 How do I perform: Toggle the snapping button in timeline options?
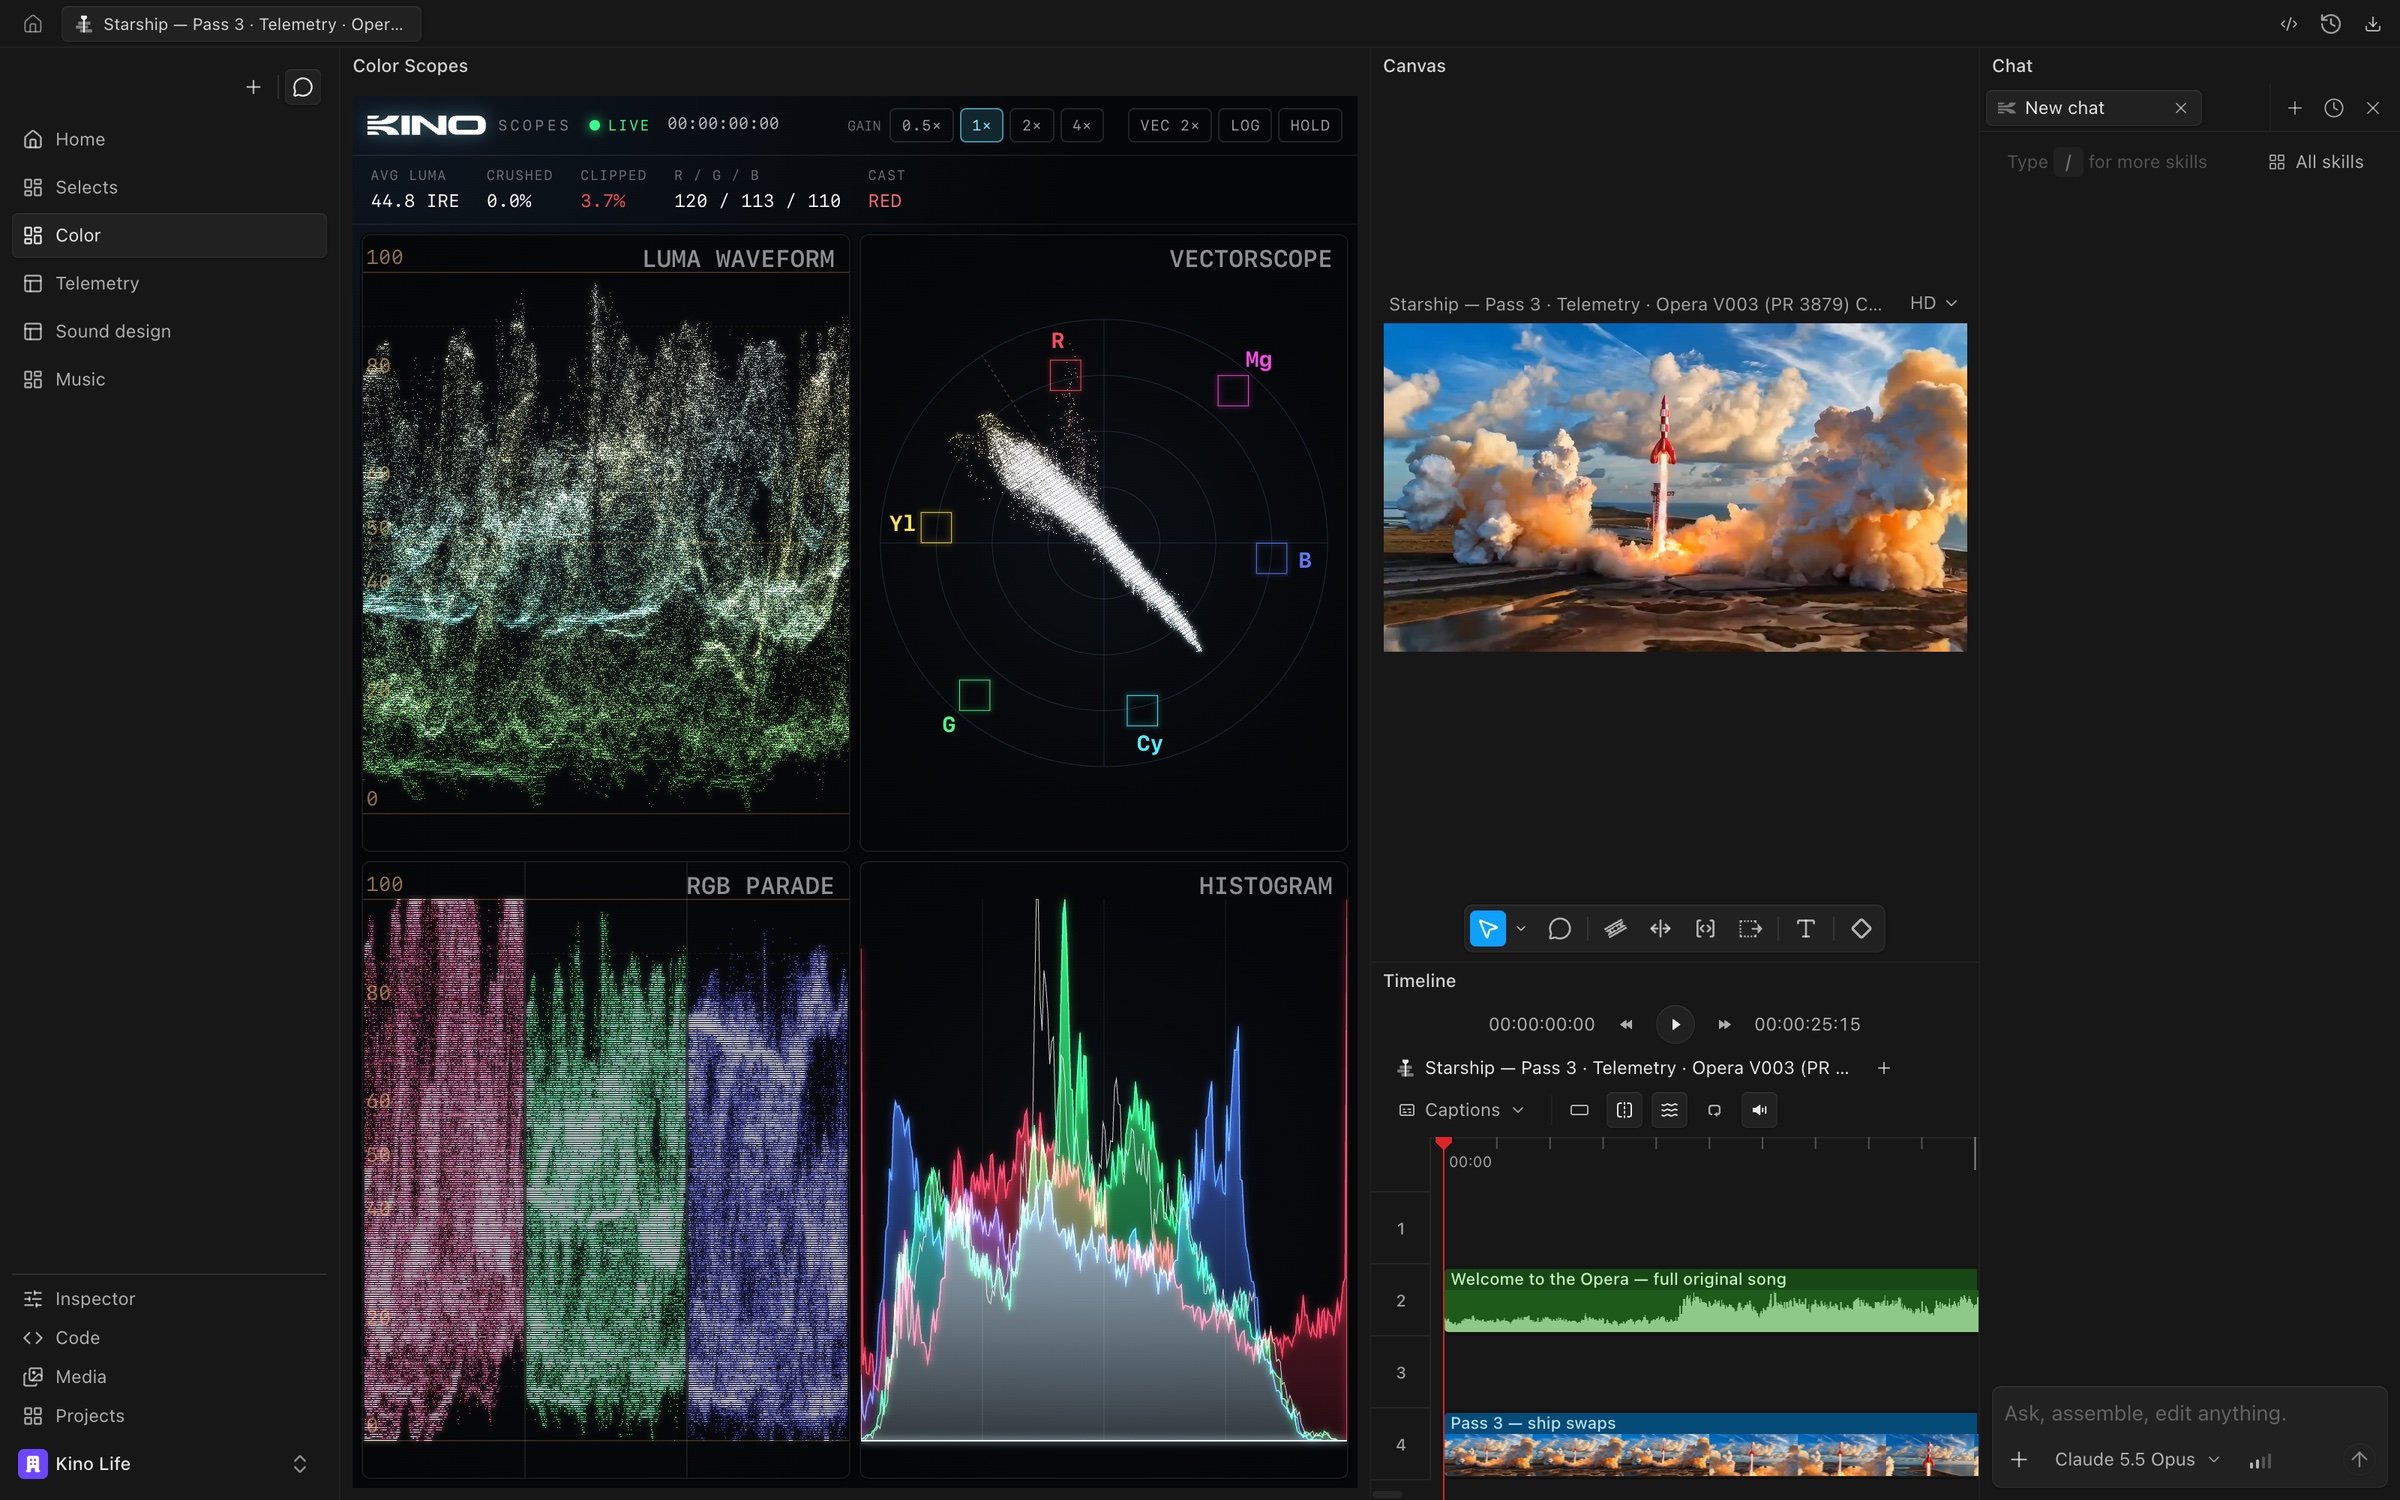tap(1624, 1110)
